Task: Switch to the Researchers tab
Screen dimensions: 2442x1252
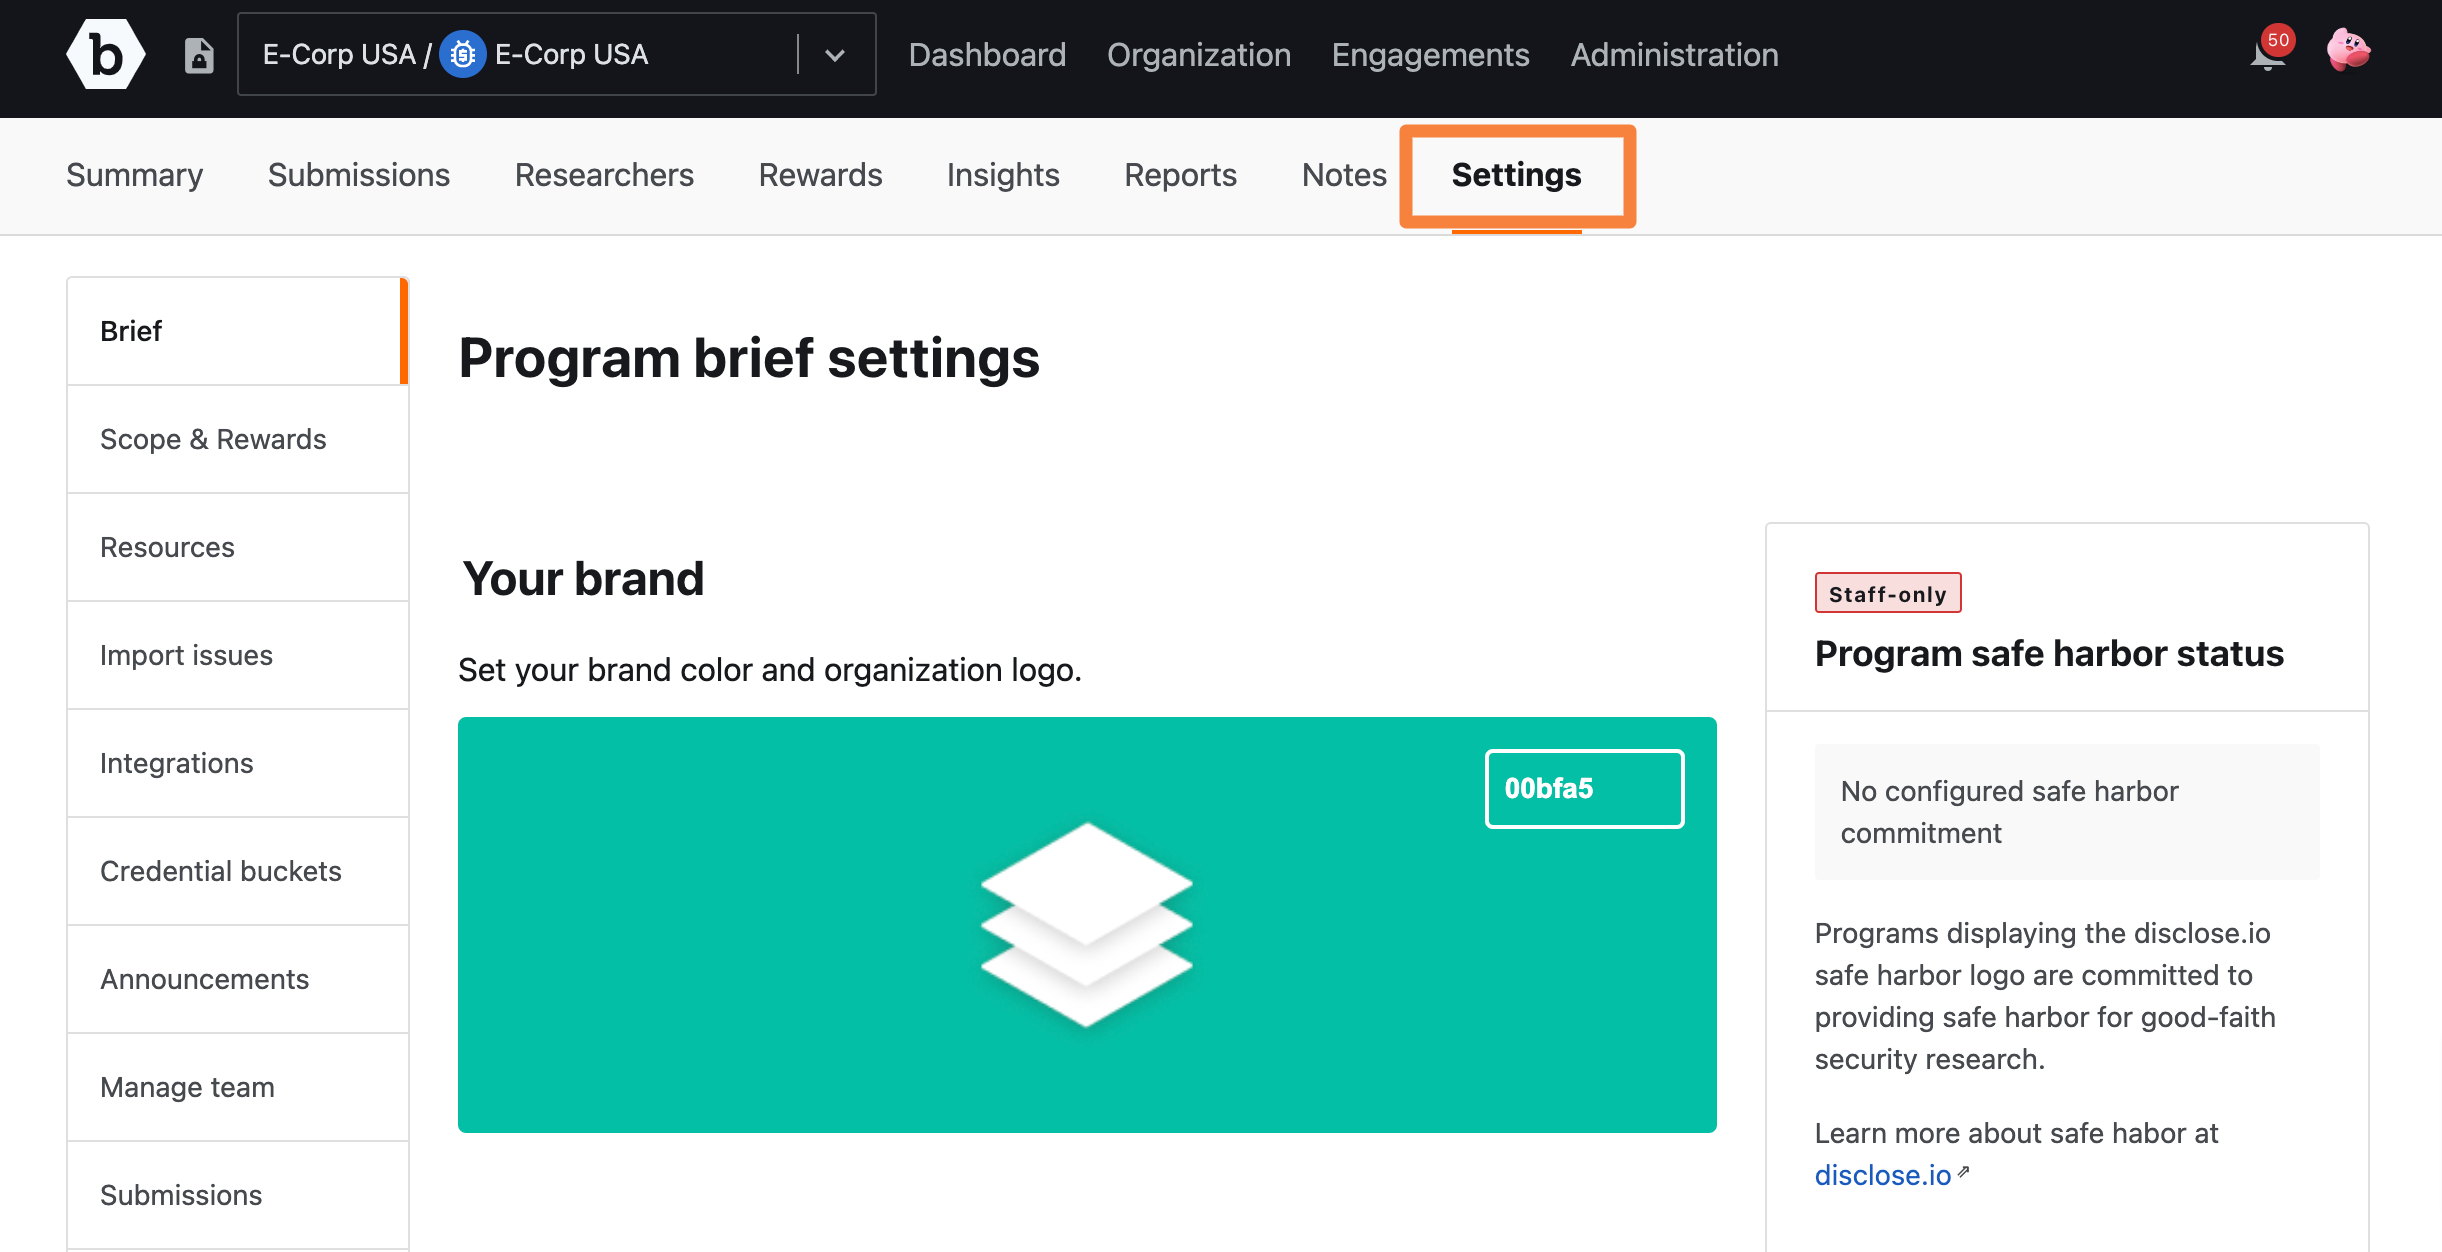Action: [x=604, y=175]
